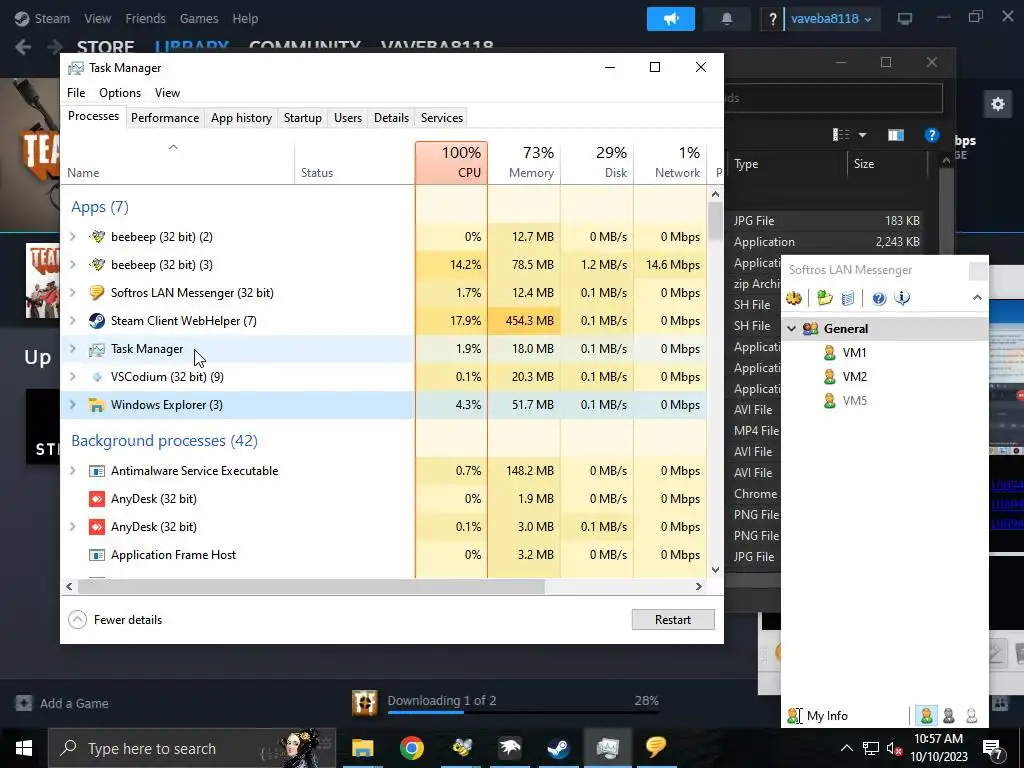Collapse Task Manager with Fewer details

click(x=116, y=620)
